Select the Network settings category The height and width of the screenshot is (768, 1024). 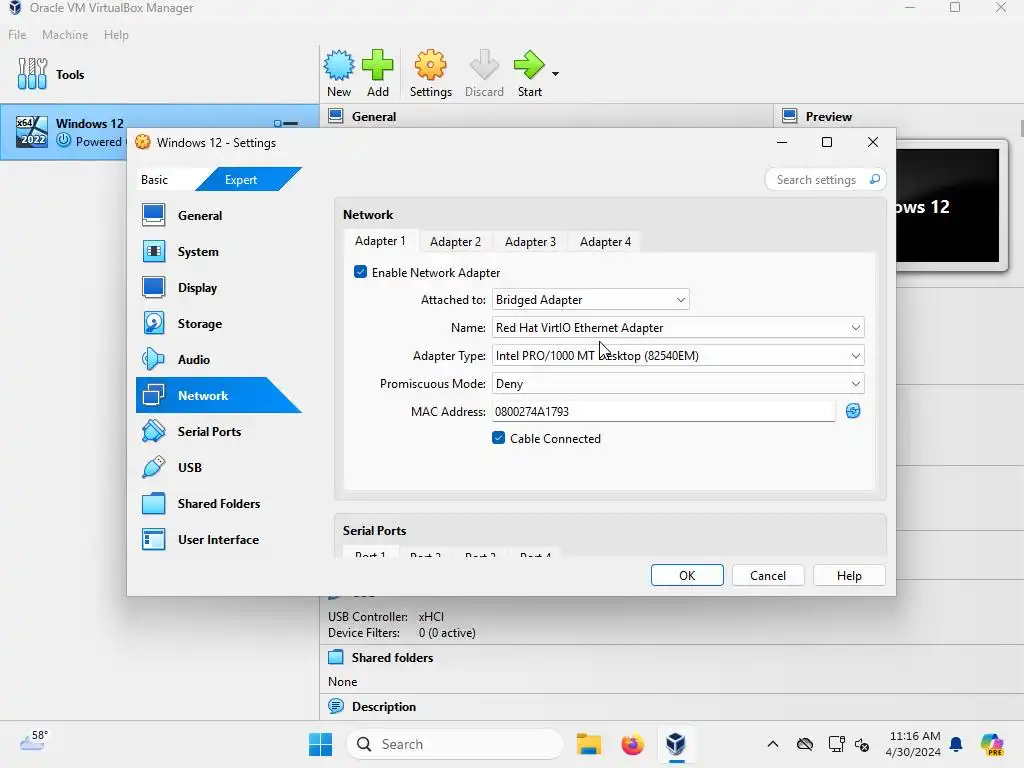(x=219, y=395)
